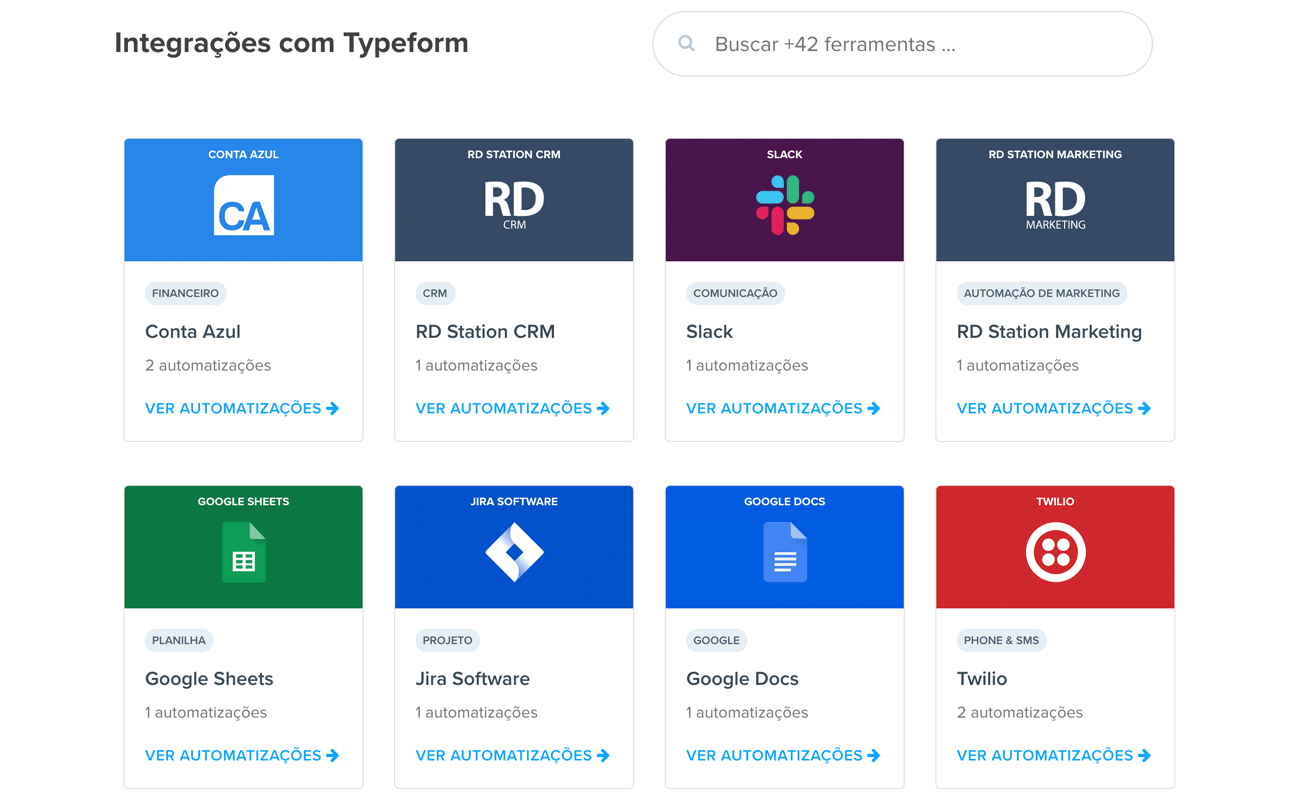Open Ver Automatizações link for RD Station CRM
This screenshot has width=1300, height=812.
[513, 408]
